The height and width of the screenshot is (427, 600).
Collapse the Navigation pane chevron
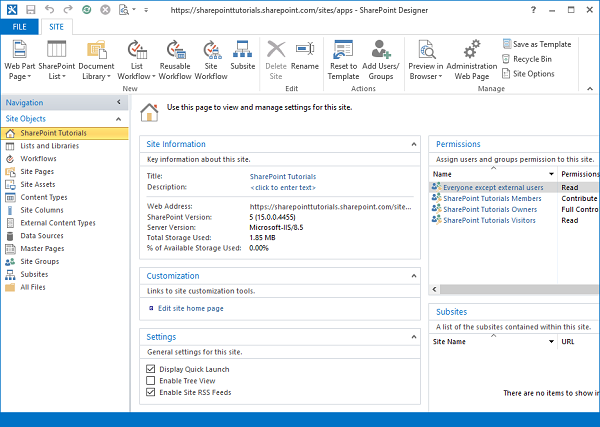point(119,102)
